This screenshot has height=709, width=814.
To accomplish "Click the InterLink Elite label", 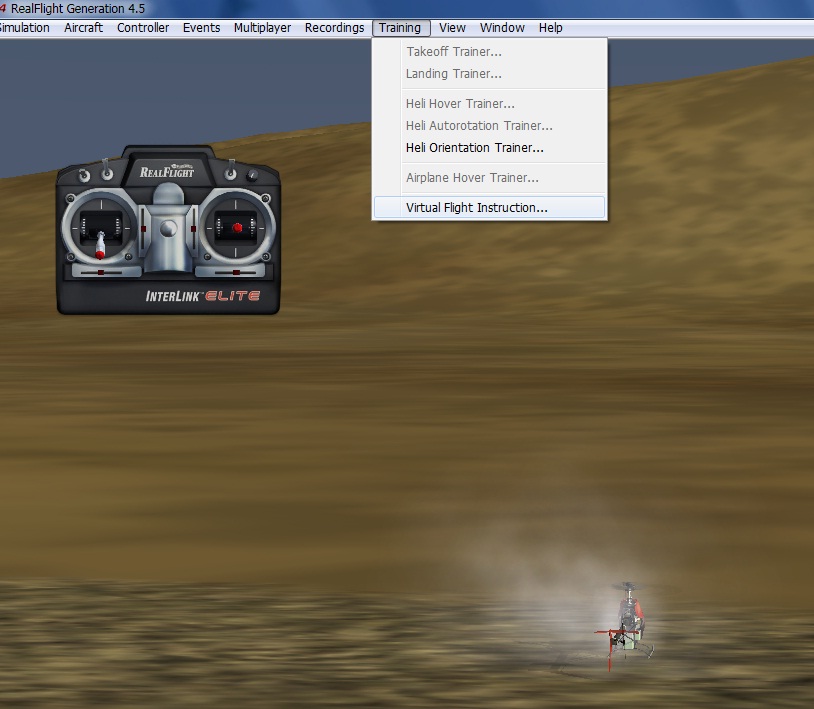I will 202,296.
